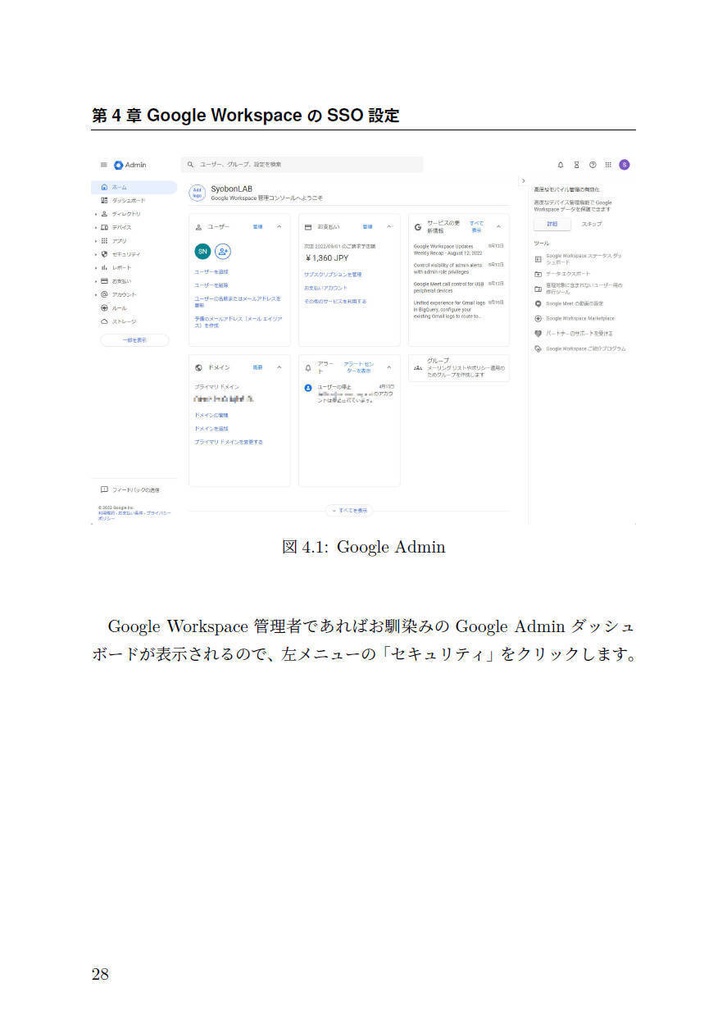Open the hamburger main menu icon
The width and height of the screenshot is (727, 1024).
click(103, 165)
